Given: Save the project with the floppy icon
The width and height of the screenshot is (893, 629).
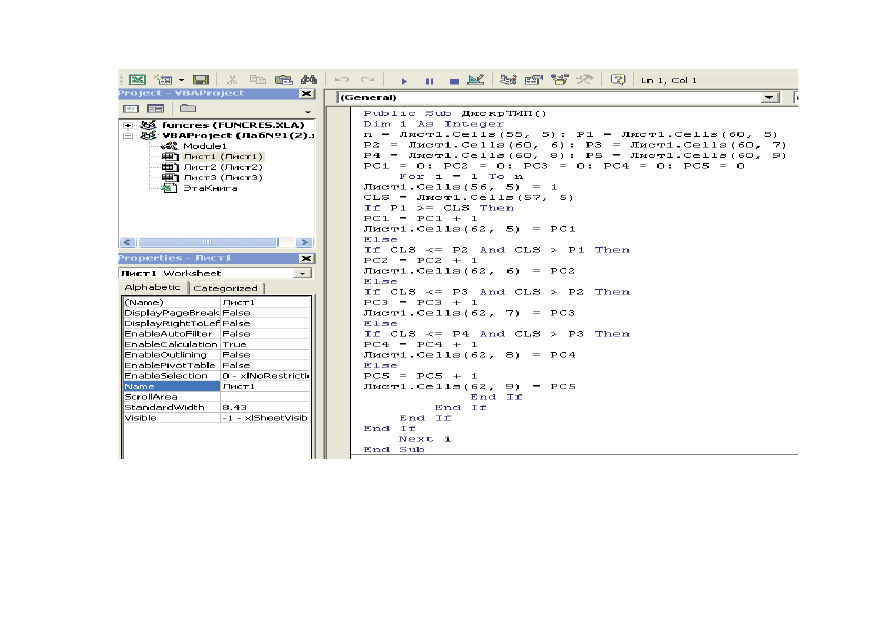Looking at the screenshot, I should pyautogui.click(x=200, y=80).
